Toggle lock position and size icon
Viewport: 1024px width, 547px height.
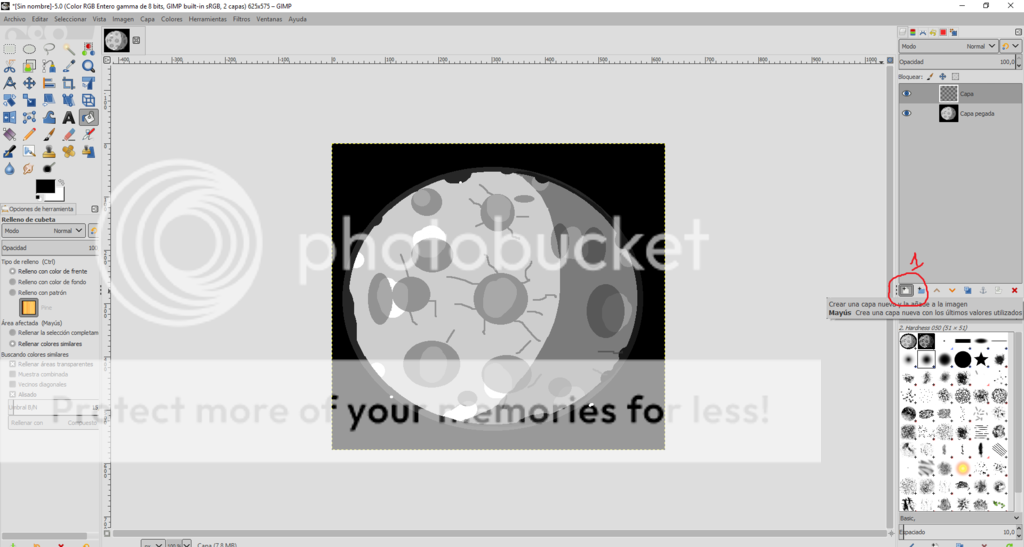click(942, 76)
